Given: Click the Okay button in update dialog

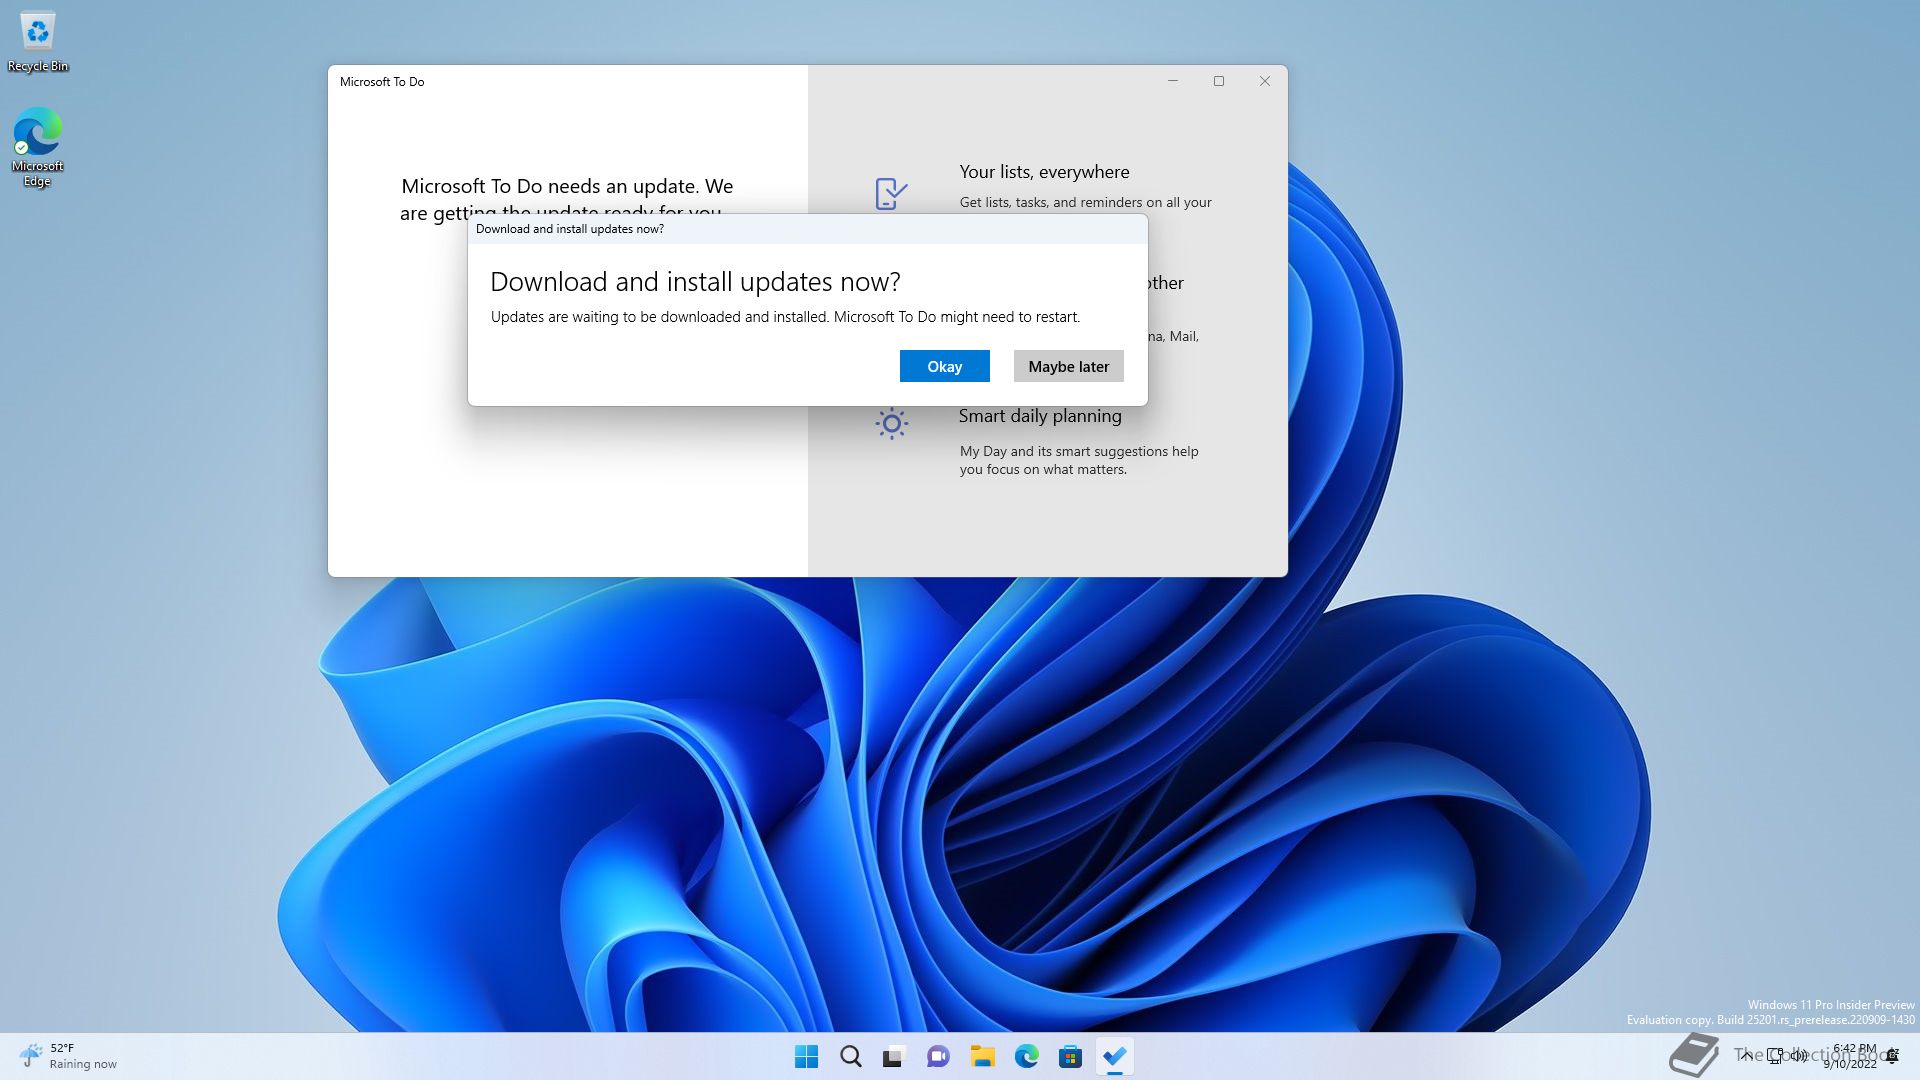Looking at the screenshot, I should 944,366.
